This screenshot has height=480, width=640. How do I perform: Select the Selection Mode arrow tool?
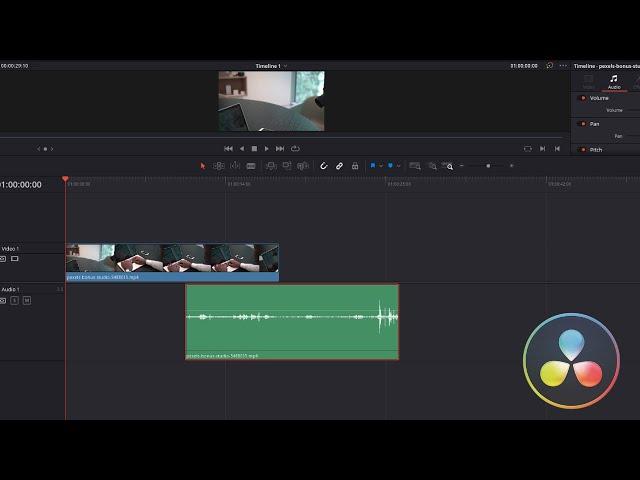pyautogui.click(x=203, y=166)
